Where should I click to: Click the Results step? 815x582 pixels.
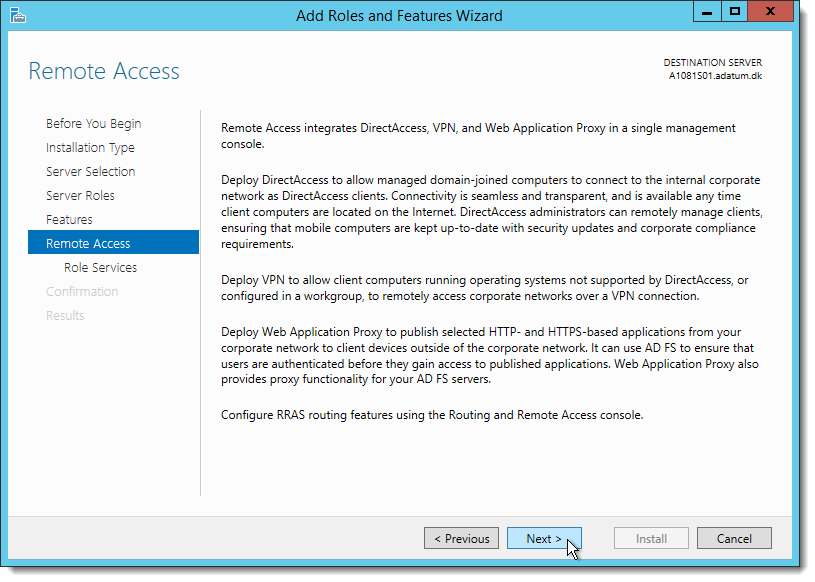coord(65,315)
